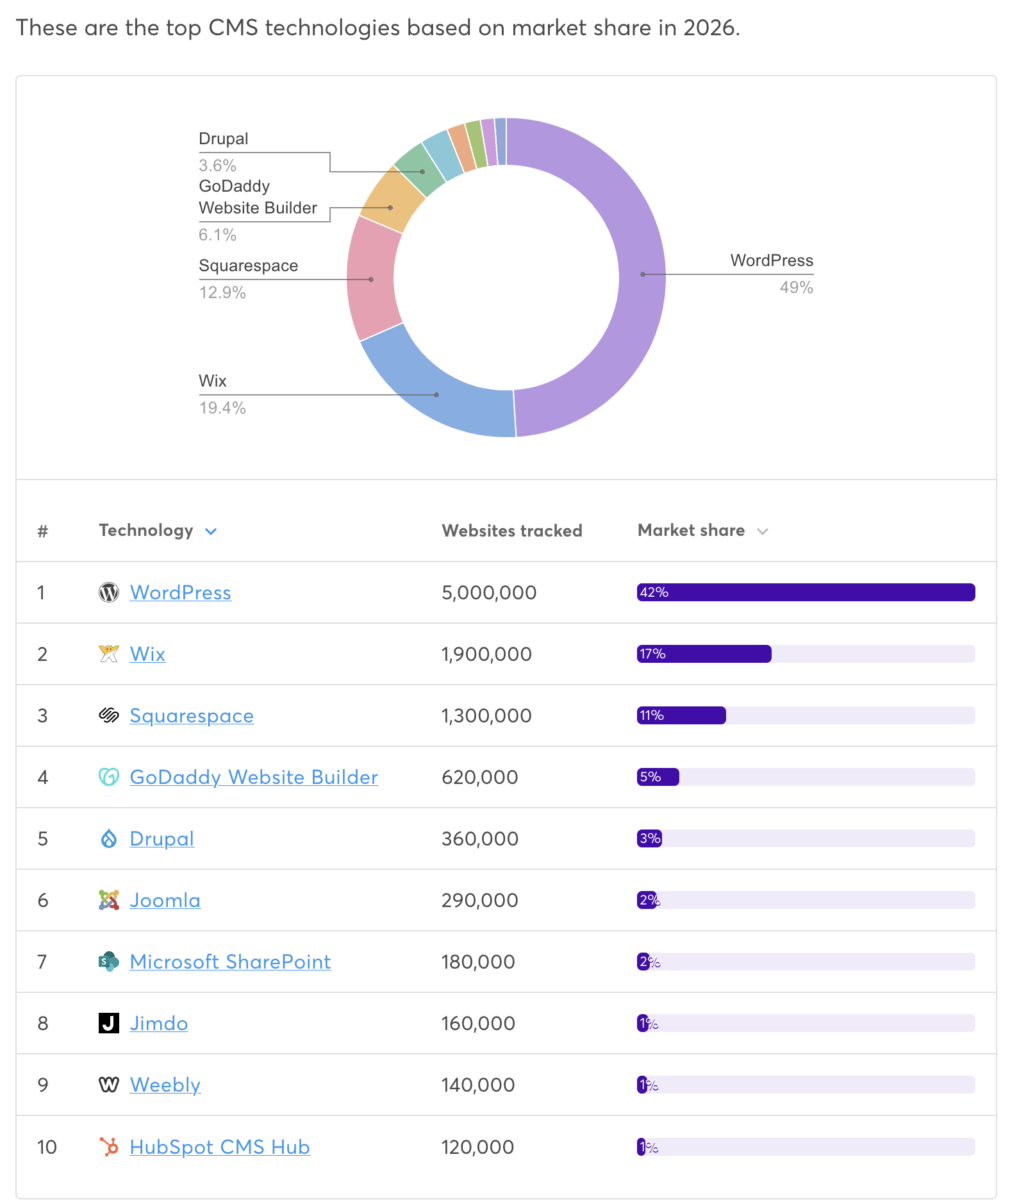Click the Joomla 2% market share bar
The width and height of the screenshot is (1019, 1200).
pyautogui.click(x=646, y=900)
